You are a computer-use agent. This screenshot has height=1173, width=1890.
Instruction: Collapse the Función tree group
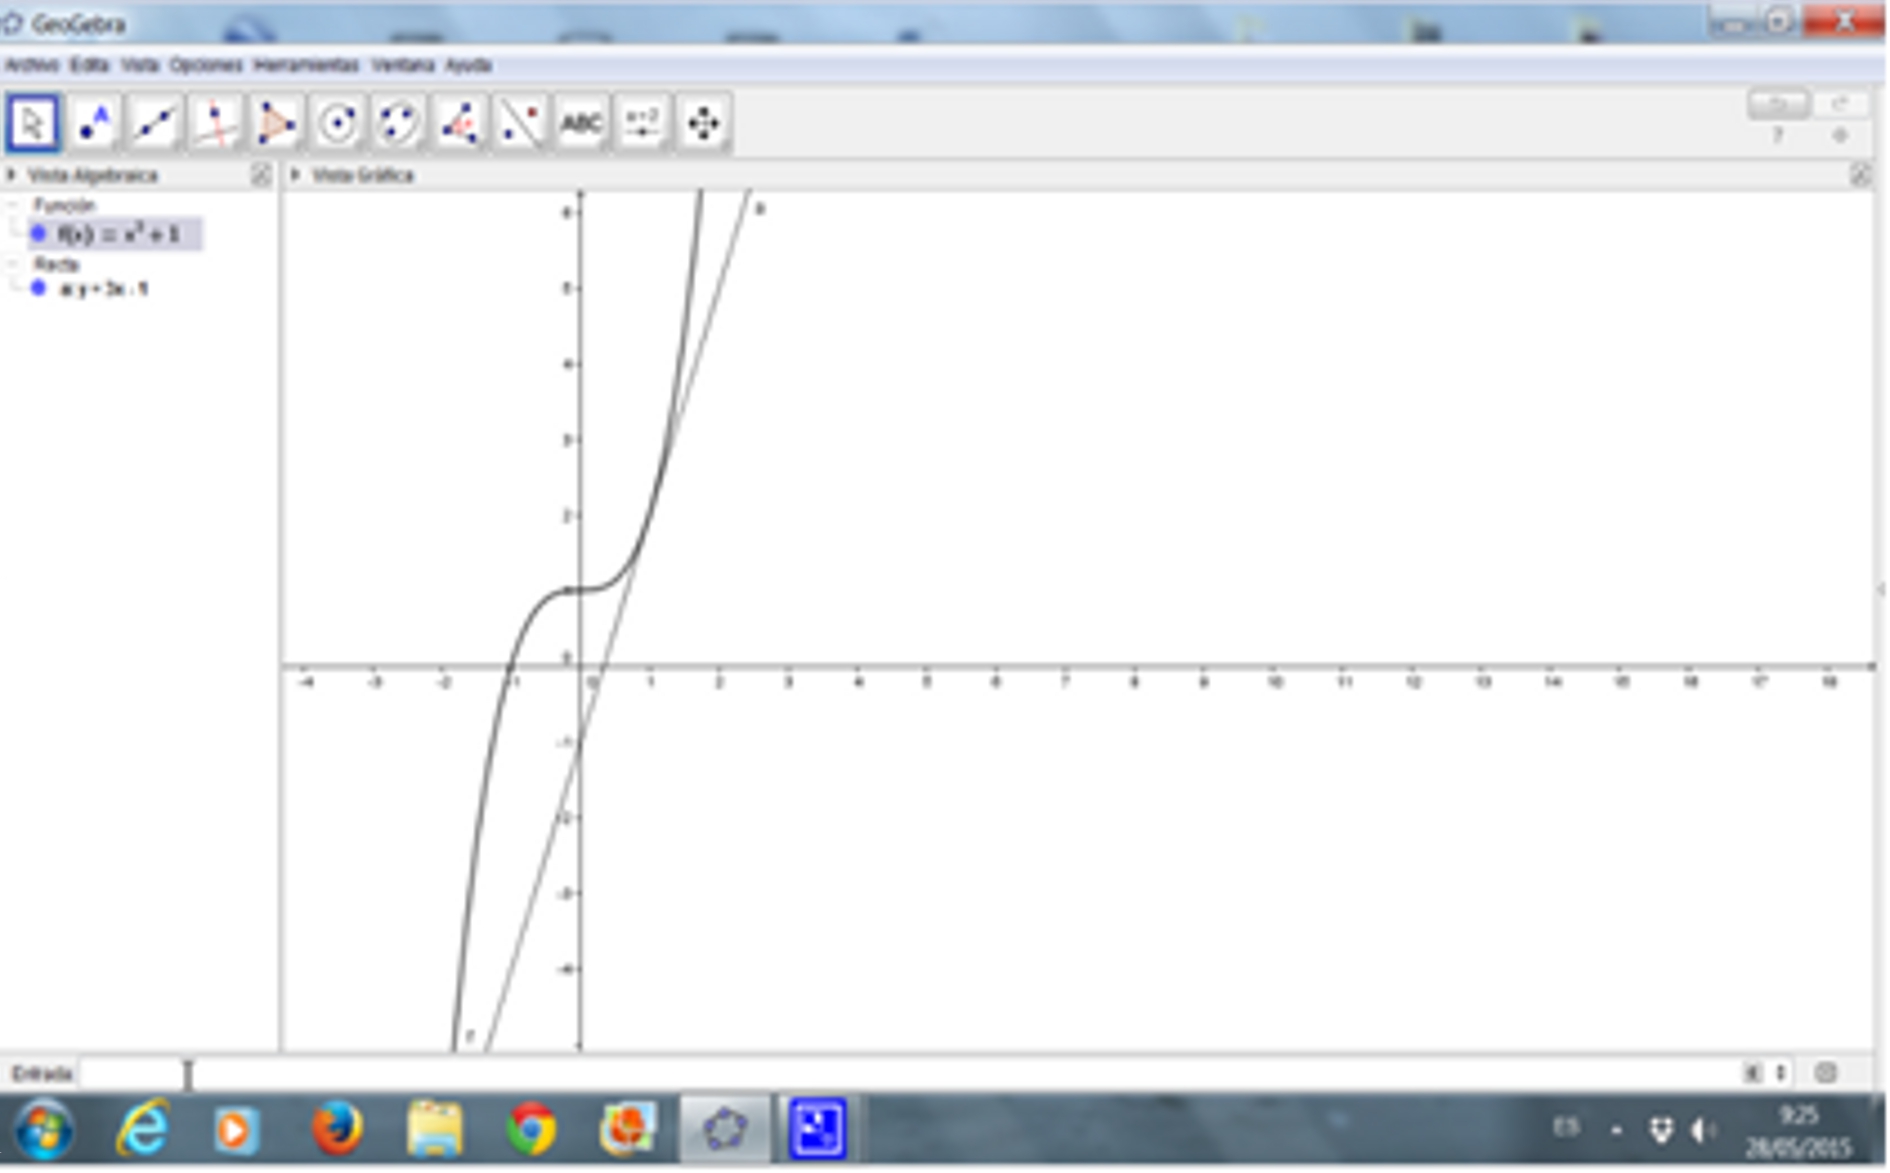pyautogui.click(x=14, y=206)
